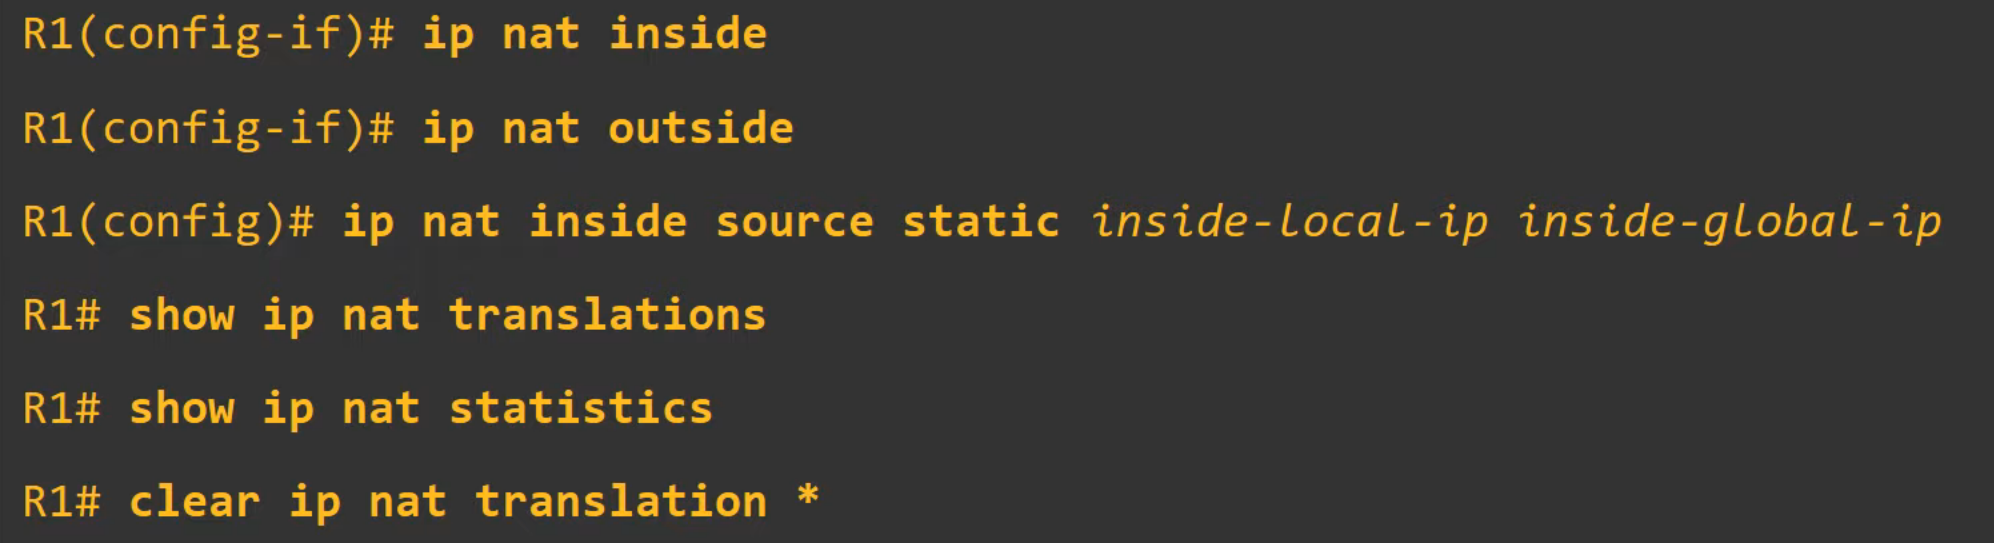Select the italic "inside-local-ip" argument
The image size is (1994, 543).
coord(1288,222)
